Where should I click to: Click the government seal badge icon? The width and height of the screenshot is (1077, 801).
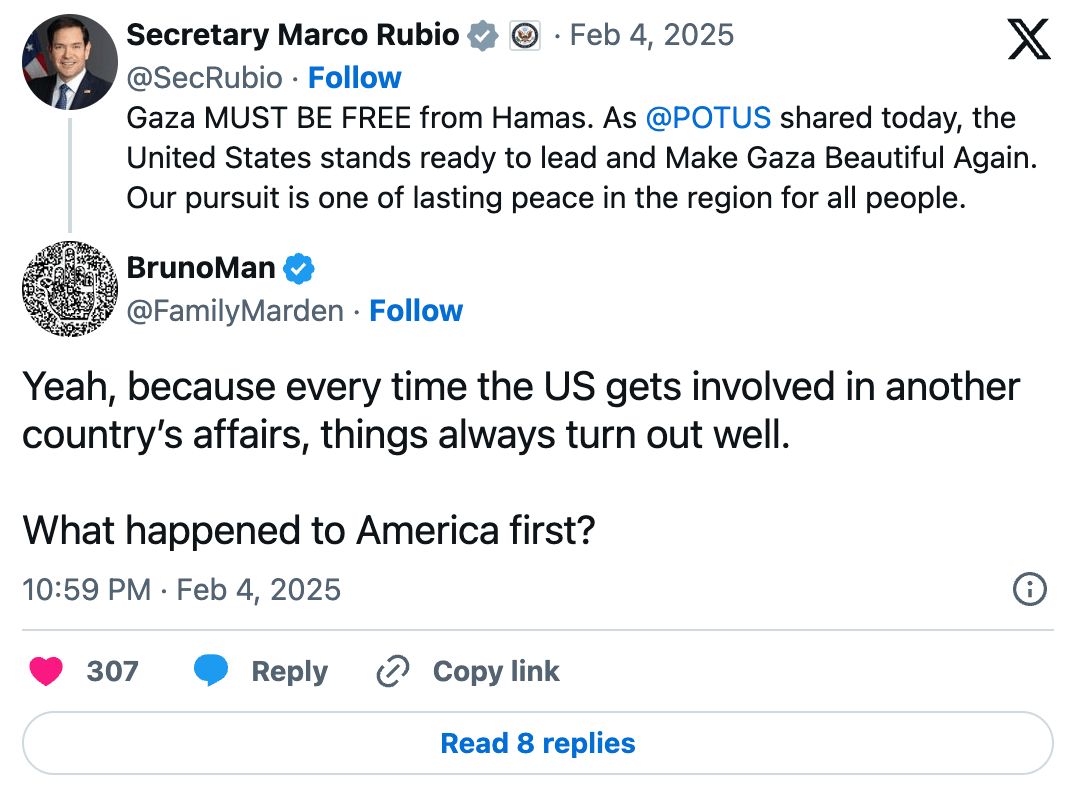(x=525, y=36)
